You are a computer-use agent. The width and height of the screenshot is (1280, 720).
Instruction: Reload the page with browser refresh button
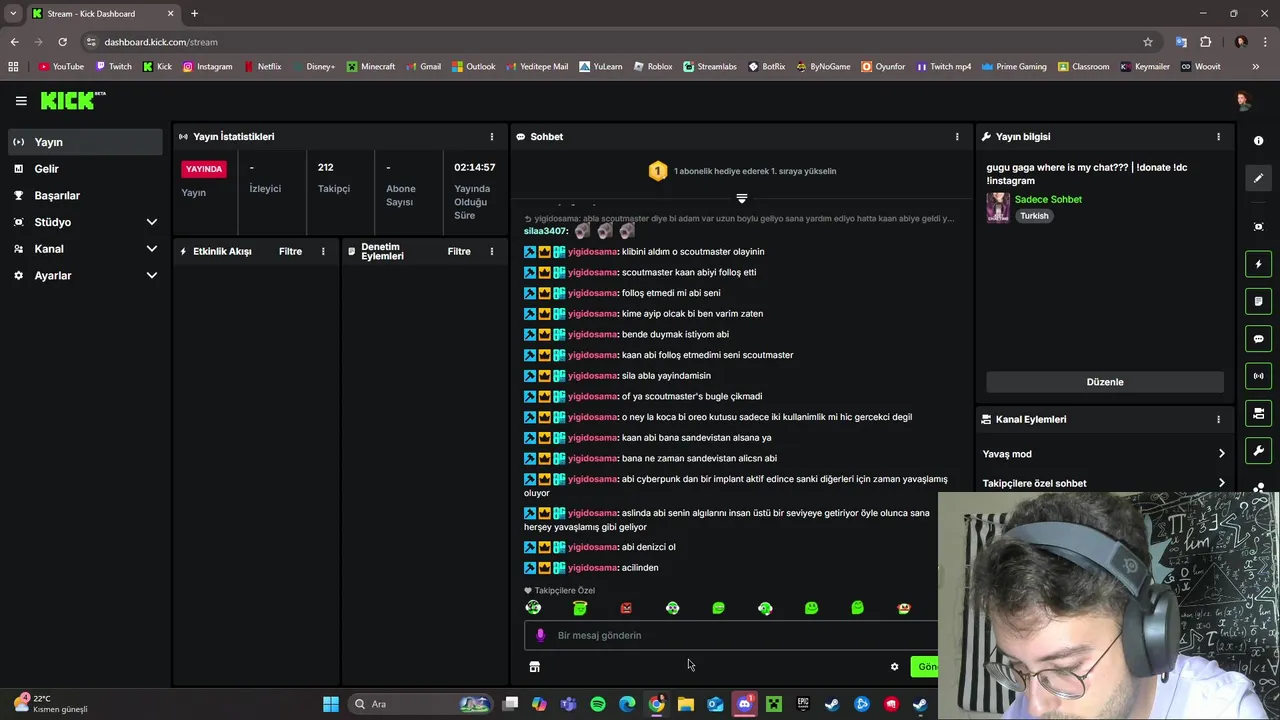click(x=62, y=42)
